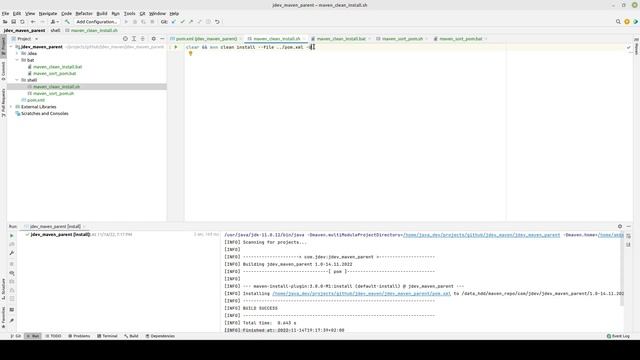Open the TODO tool window
Viewport: 640px width, 360px height.
53,336
